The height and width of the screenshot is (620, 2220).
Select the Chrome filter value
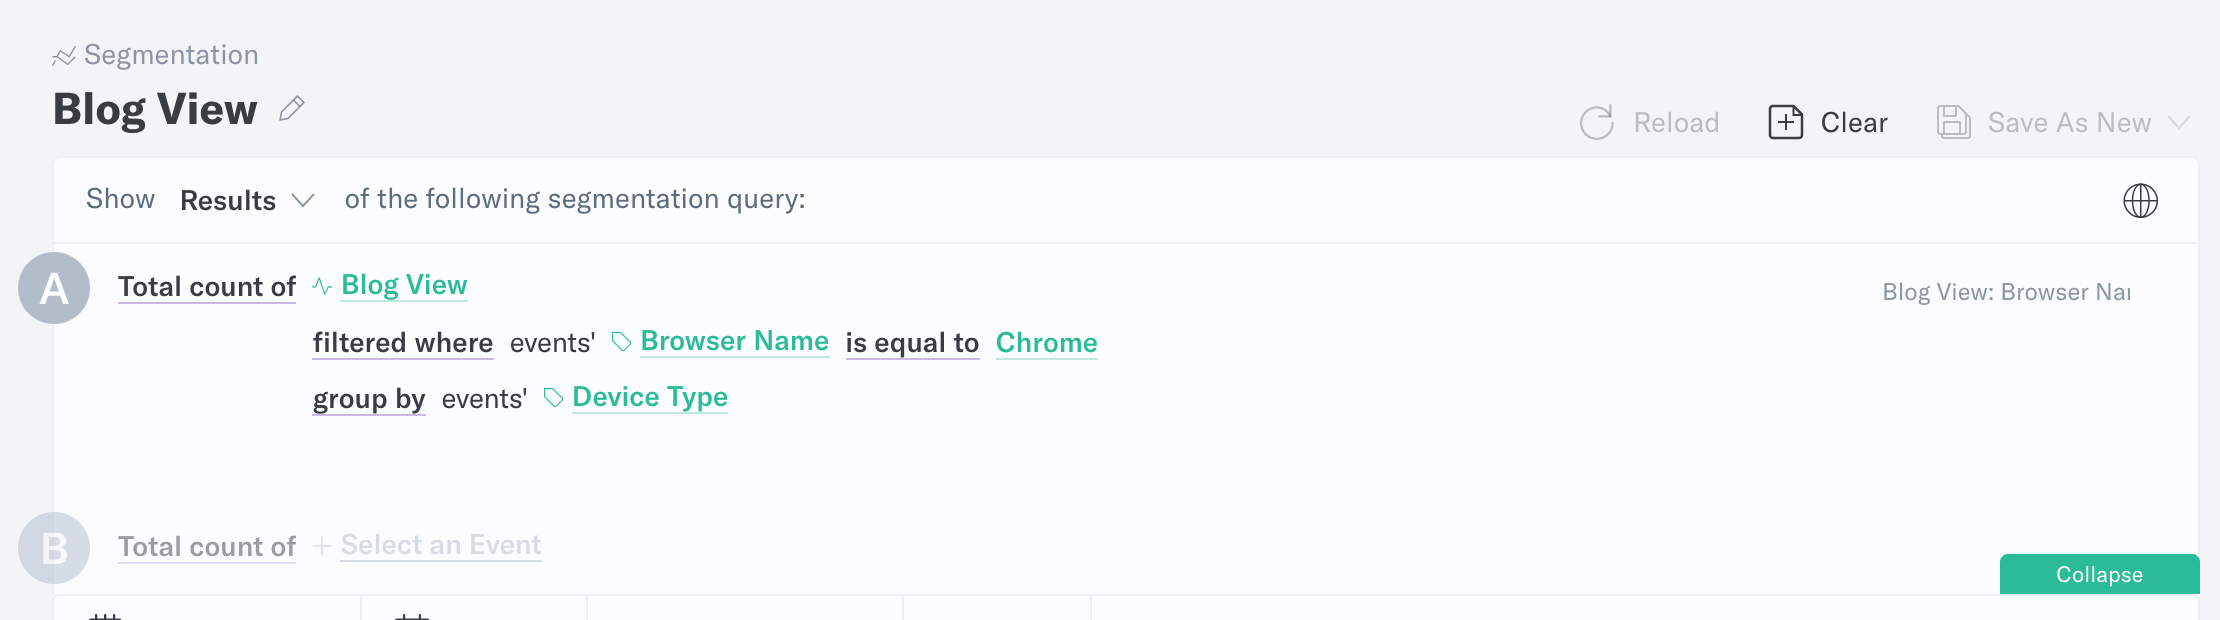1046,343
